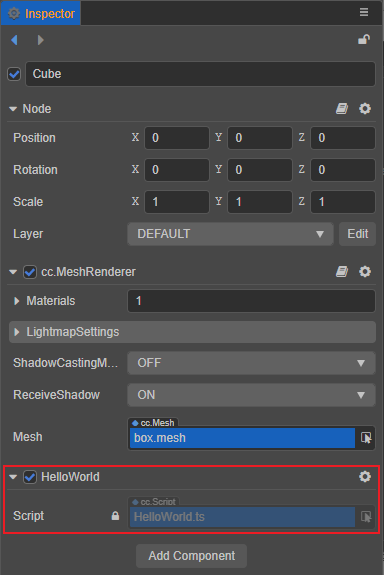Open the Layer DEFAULT dropdown

(230, 234)
